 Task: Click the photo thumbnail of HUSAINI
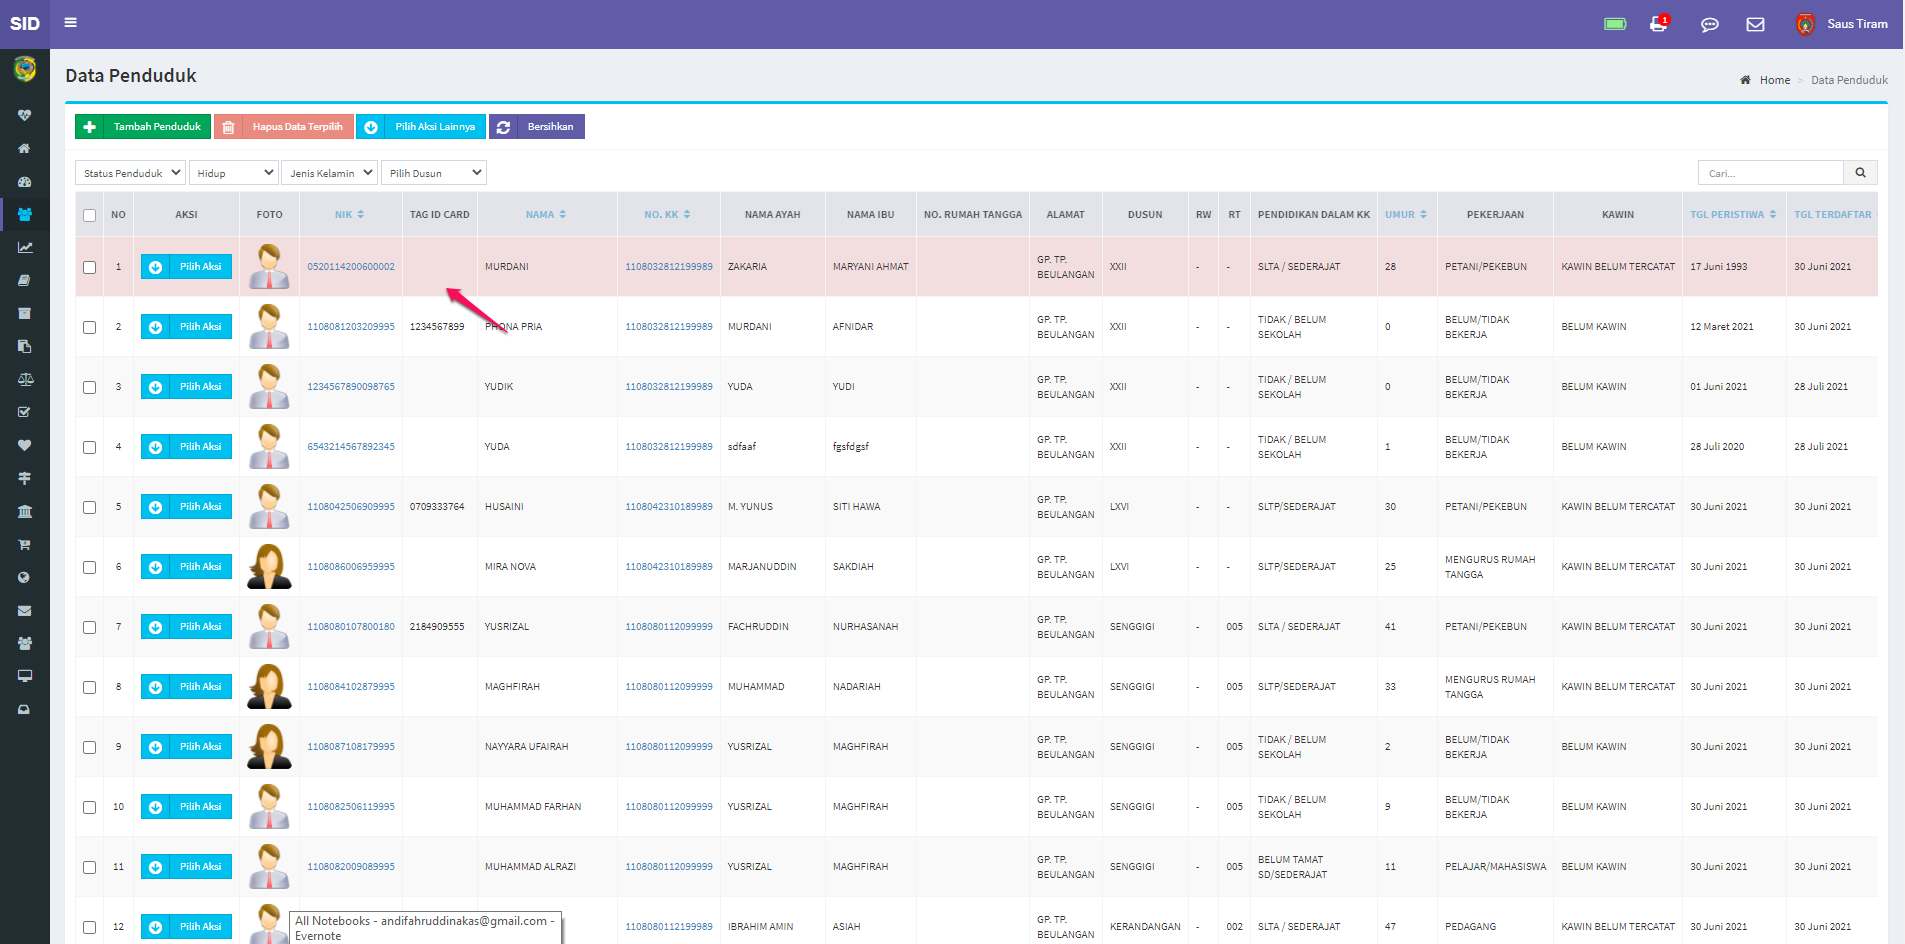coord(269,507)
